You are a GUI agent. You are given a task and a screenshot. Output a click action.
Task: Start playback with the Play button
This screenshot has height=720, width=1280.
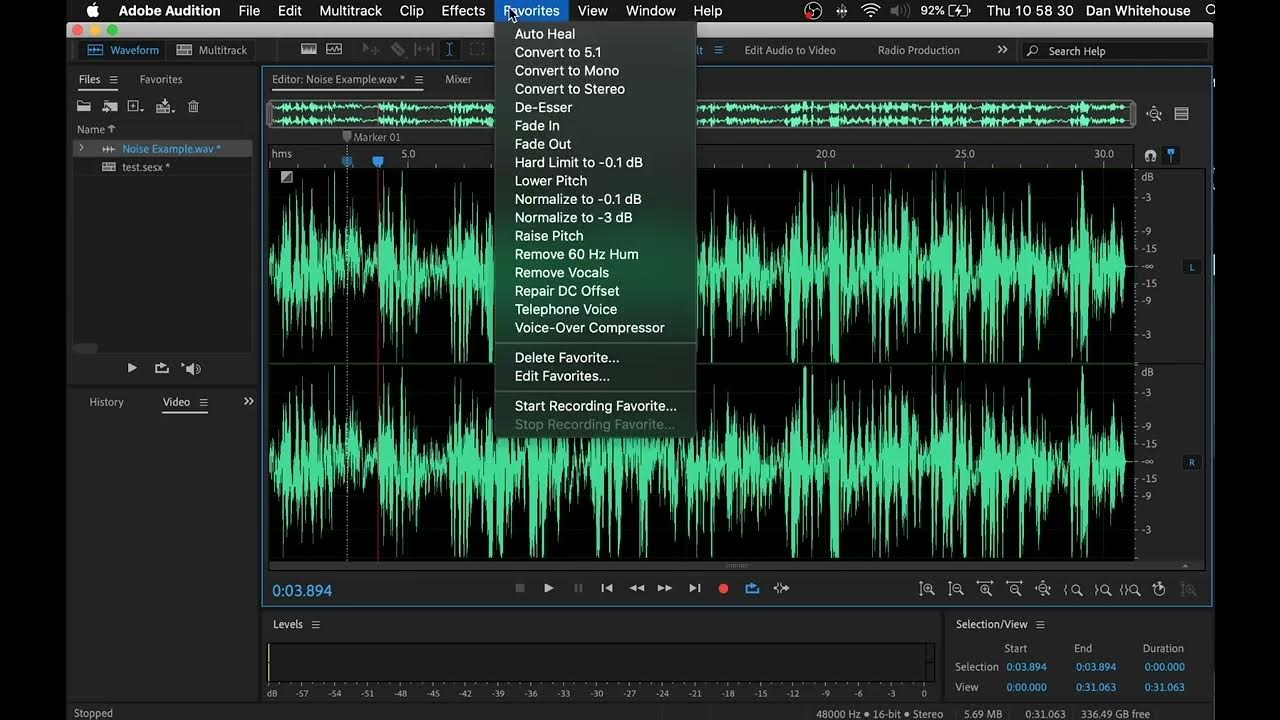pyautogui.click(x=548, y=588)
